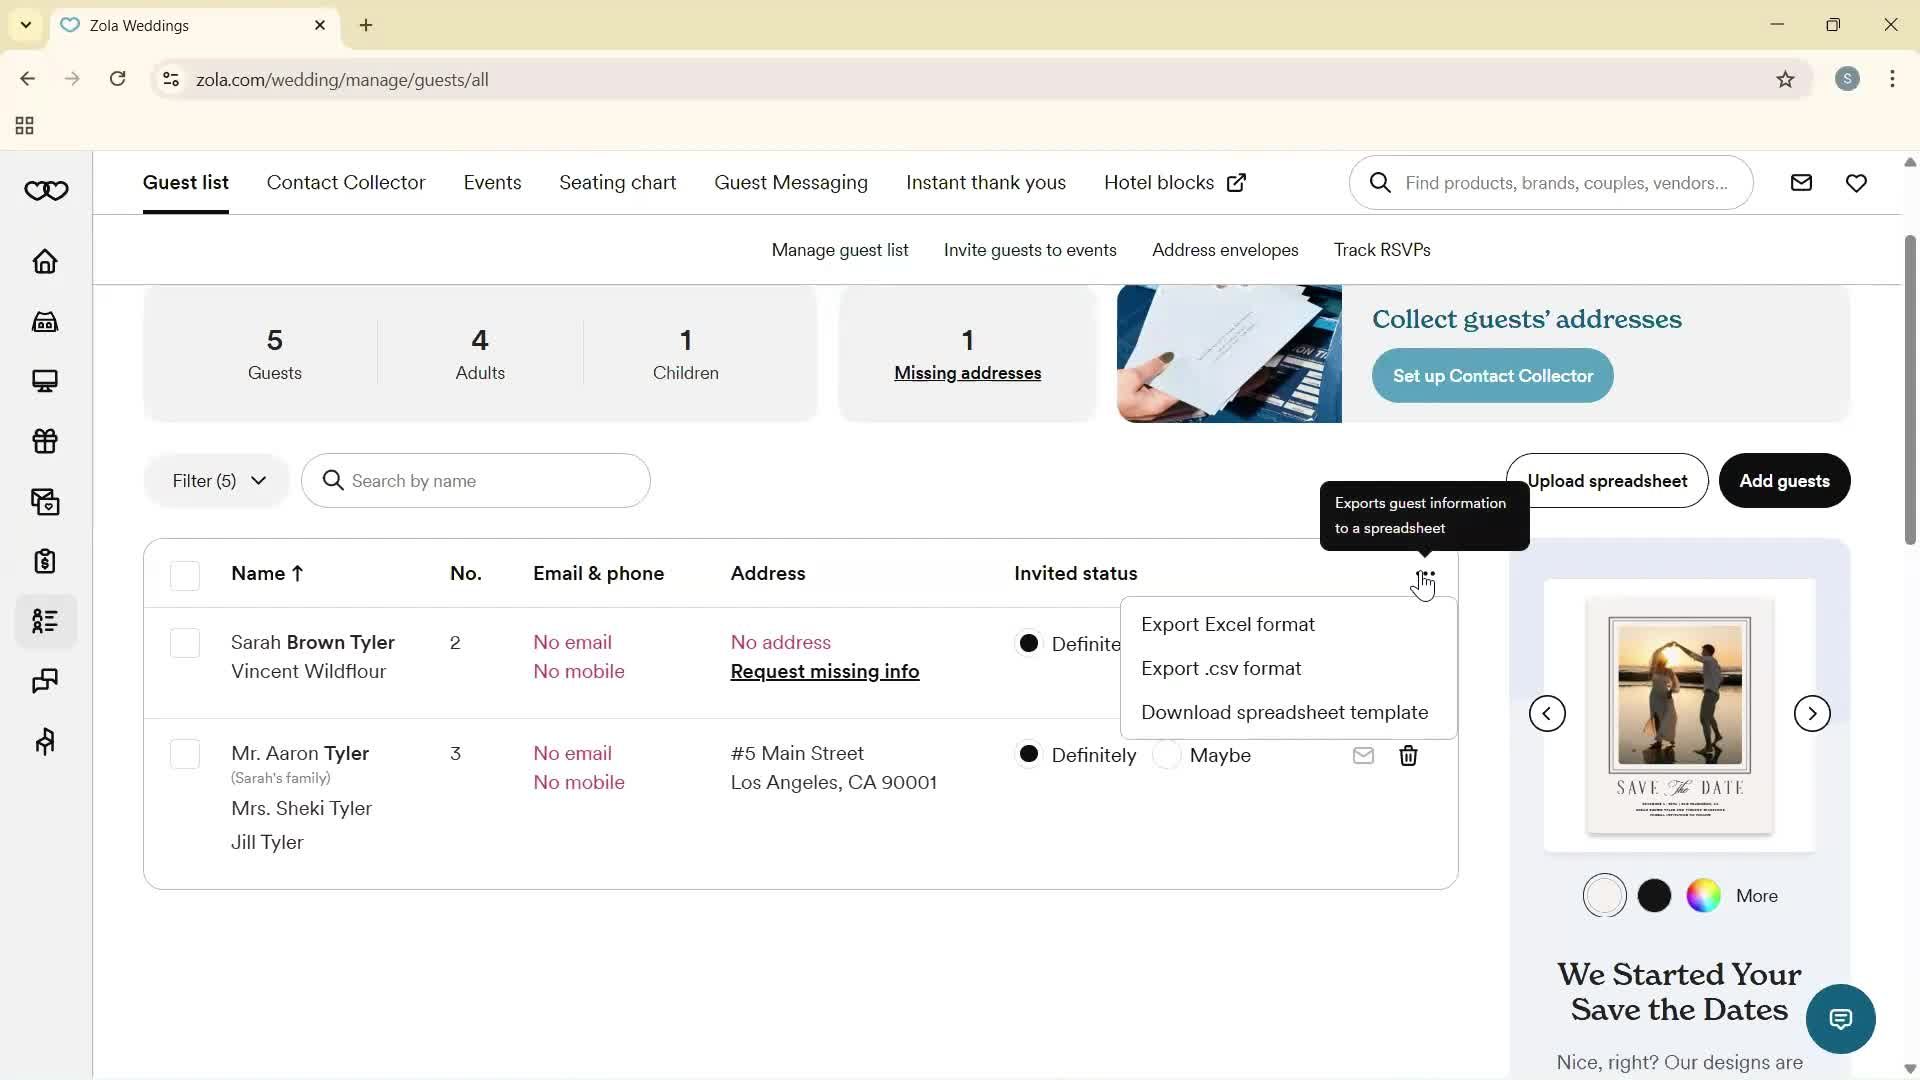1920x1080 pixels.
Task: Open the gift registry icon in sidebar
Action: (x=45, y=442)
